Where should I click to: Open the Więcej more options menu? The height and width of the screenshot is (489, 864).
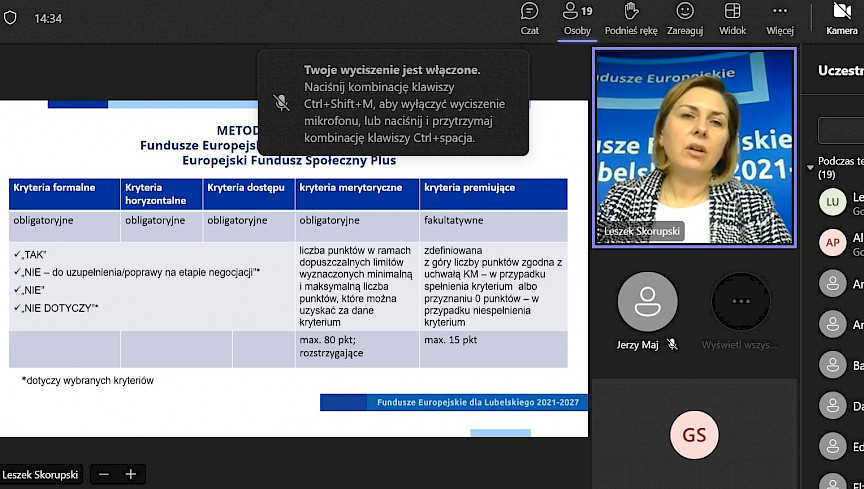(x=780, y=19)
